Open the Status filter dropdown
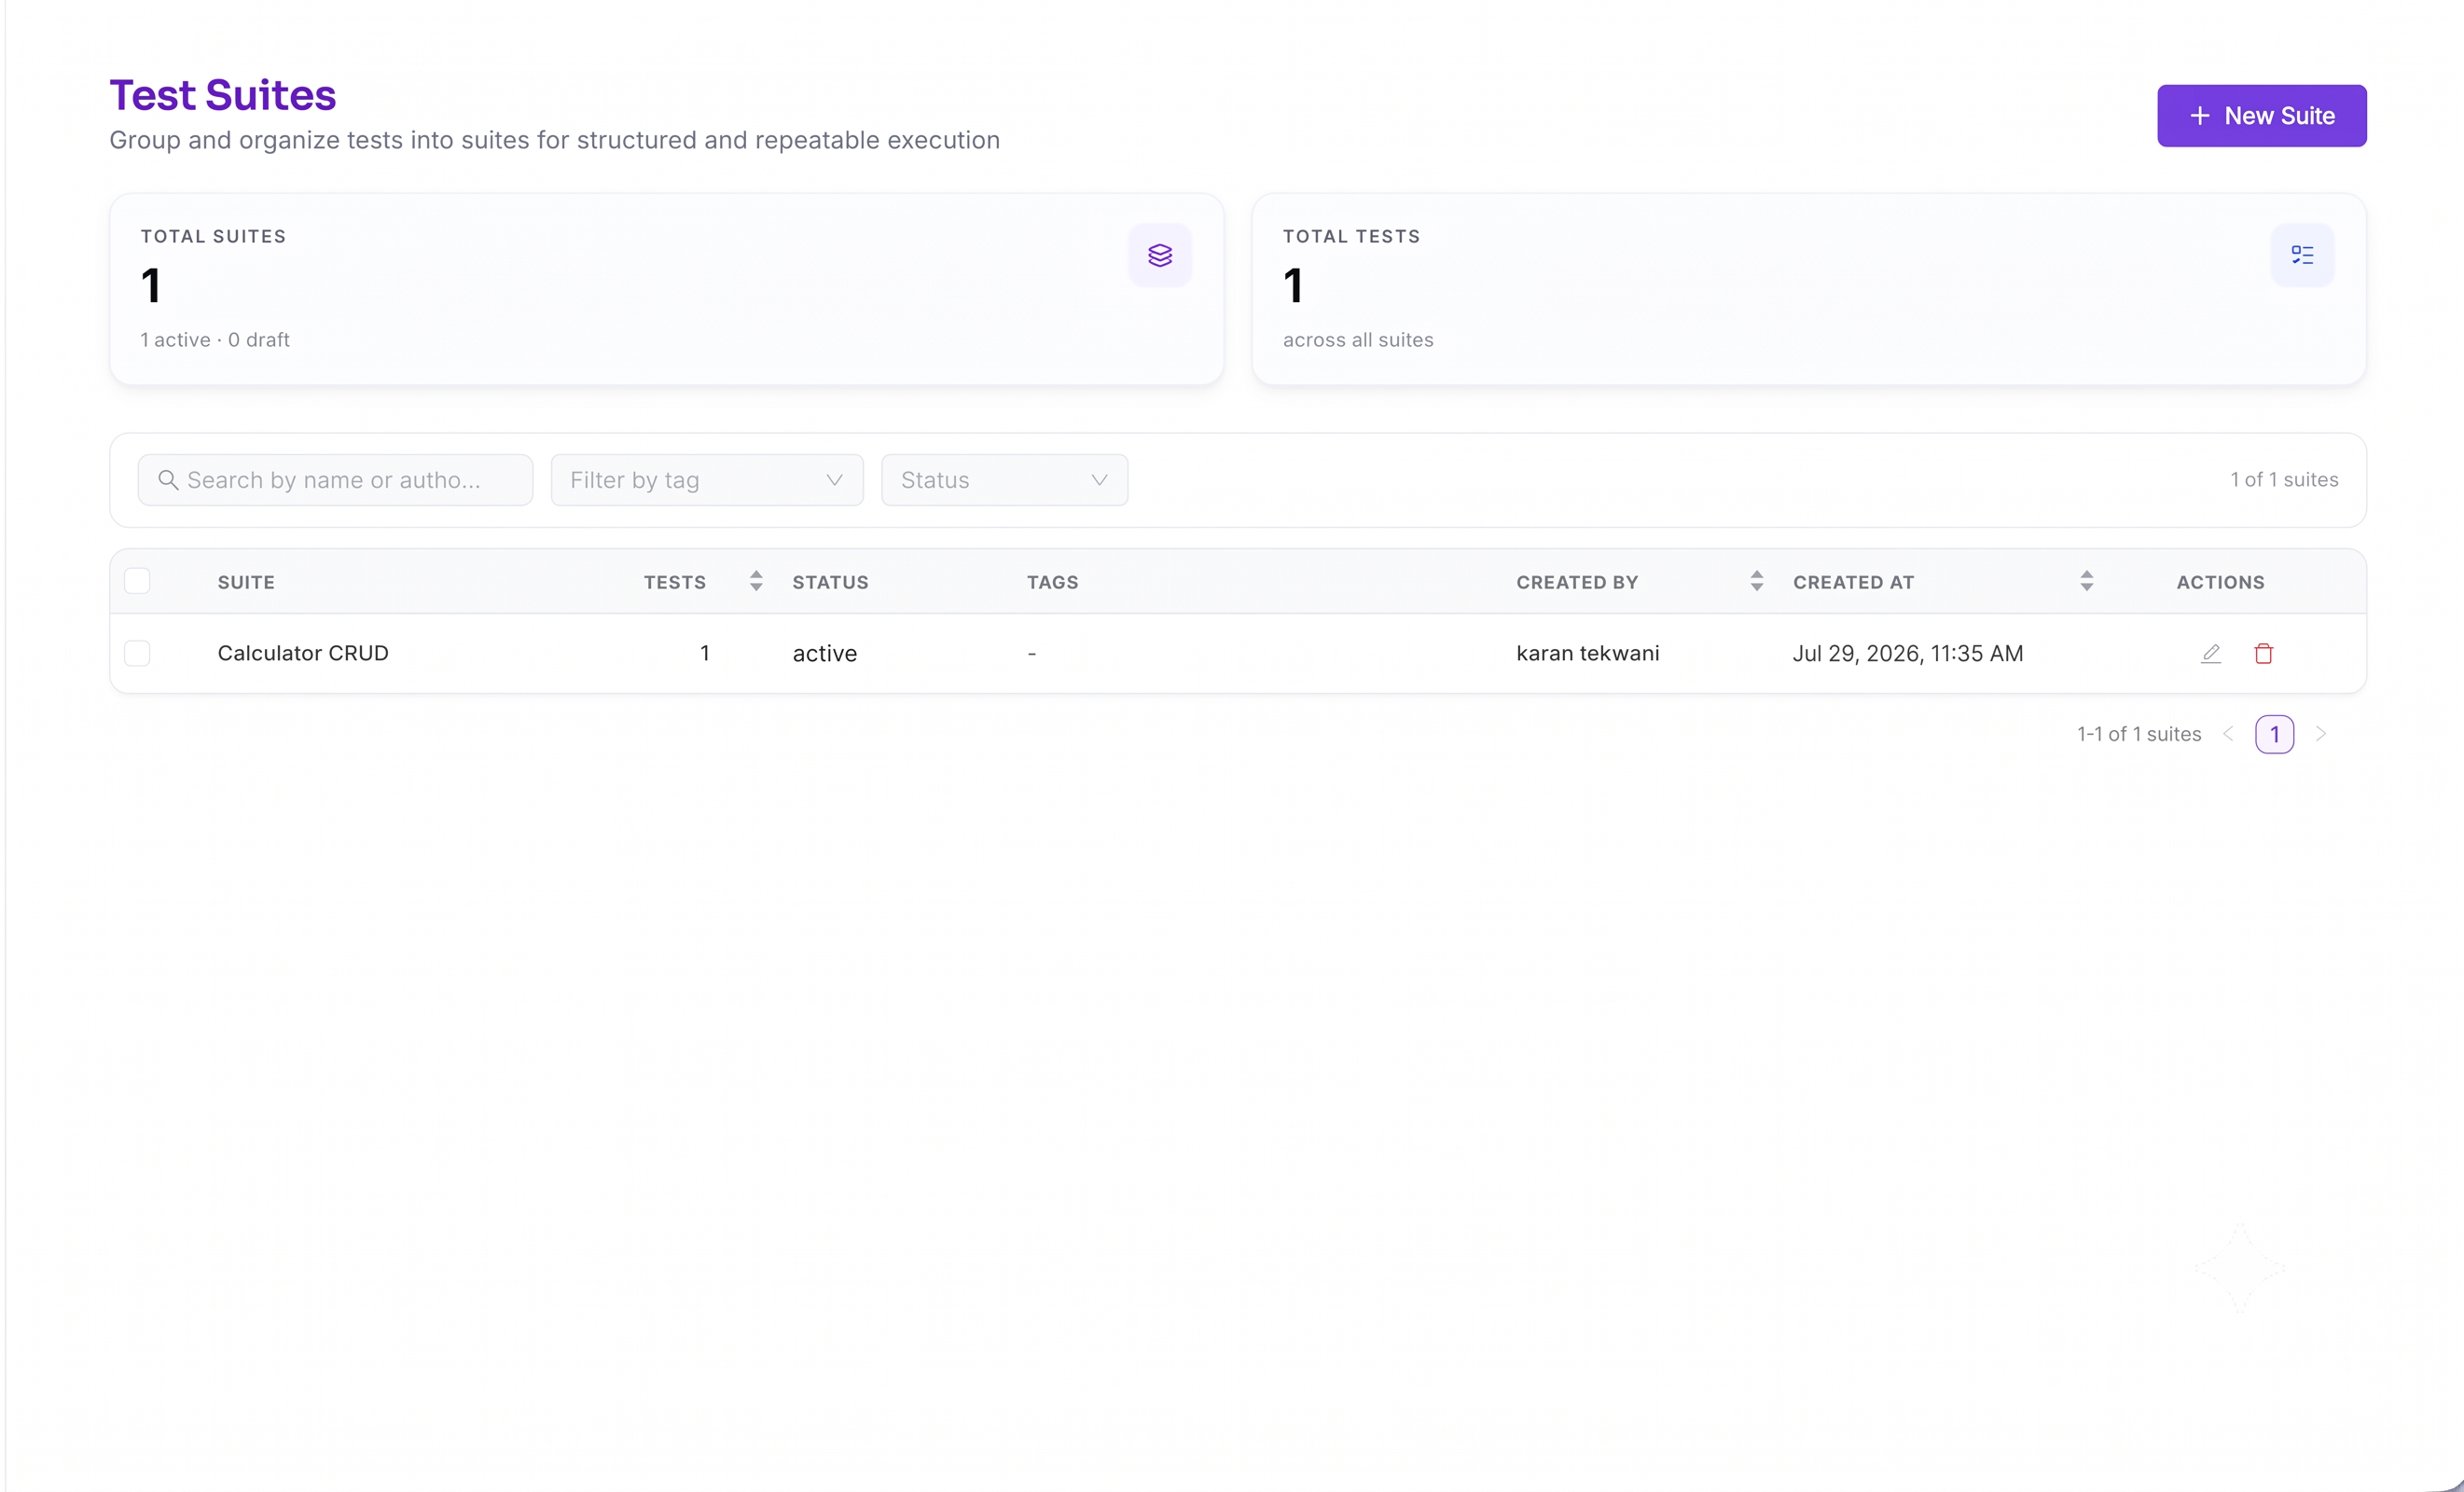2464x1492 pixels. [x=1004, y=480]
